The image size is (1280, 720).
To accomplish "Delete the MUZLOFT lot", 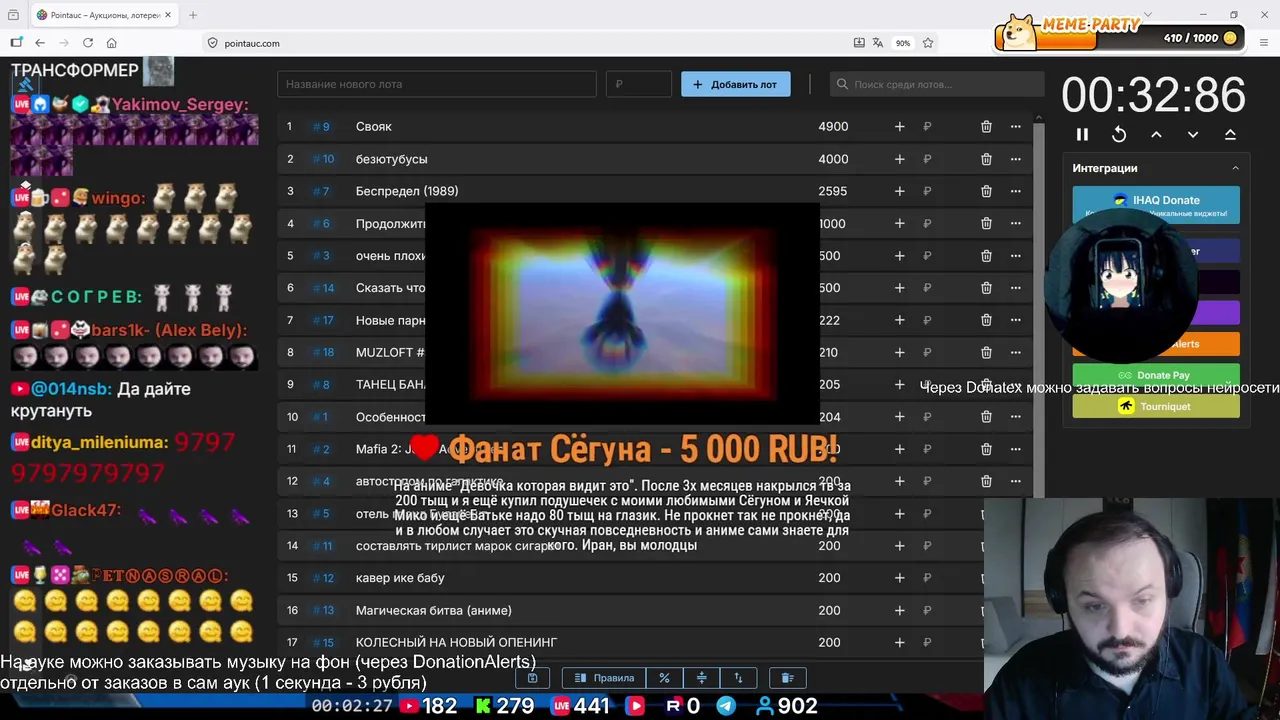I will tap(986, 352).
